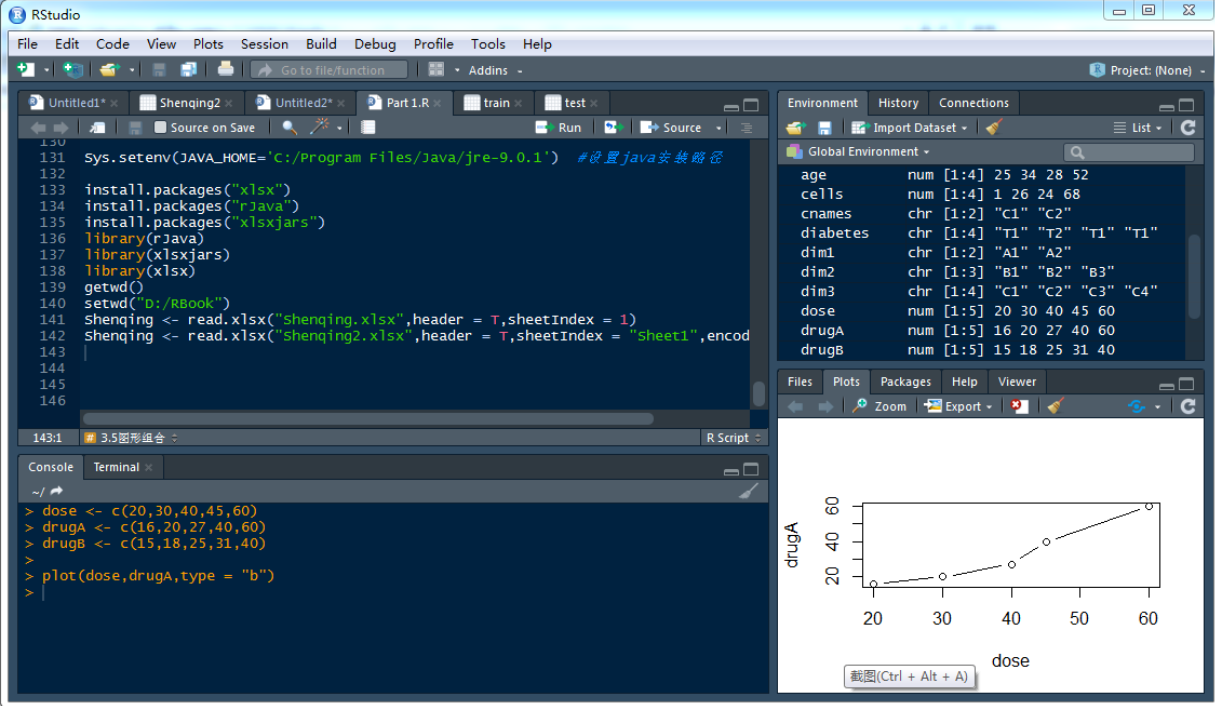
Task: Open Global Environment selector
Action: pyautogui.click(x=858, y=152)
